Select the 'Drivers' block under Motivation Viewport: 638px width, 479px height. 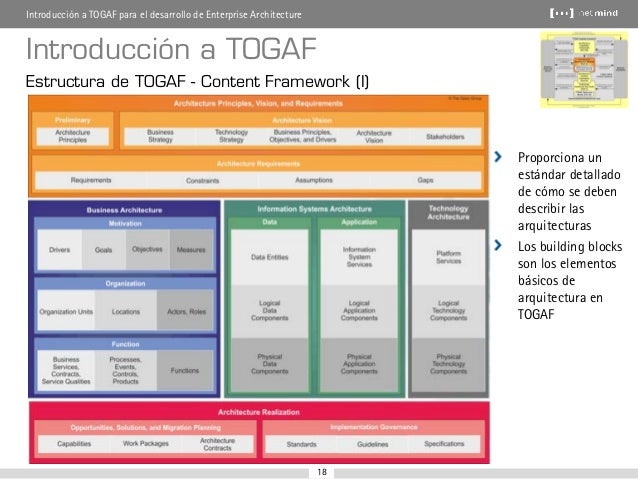[x=60, y=249]
